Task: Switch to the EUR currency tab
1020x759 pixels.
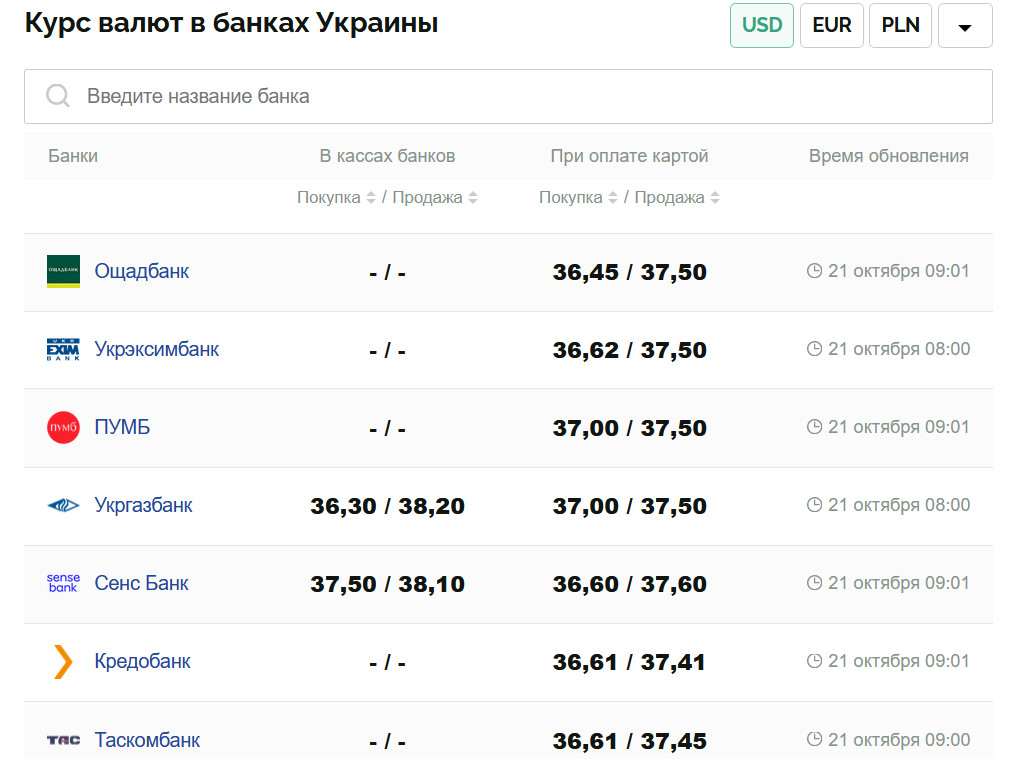Action: coord(832,25)
